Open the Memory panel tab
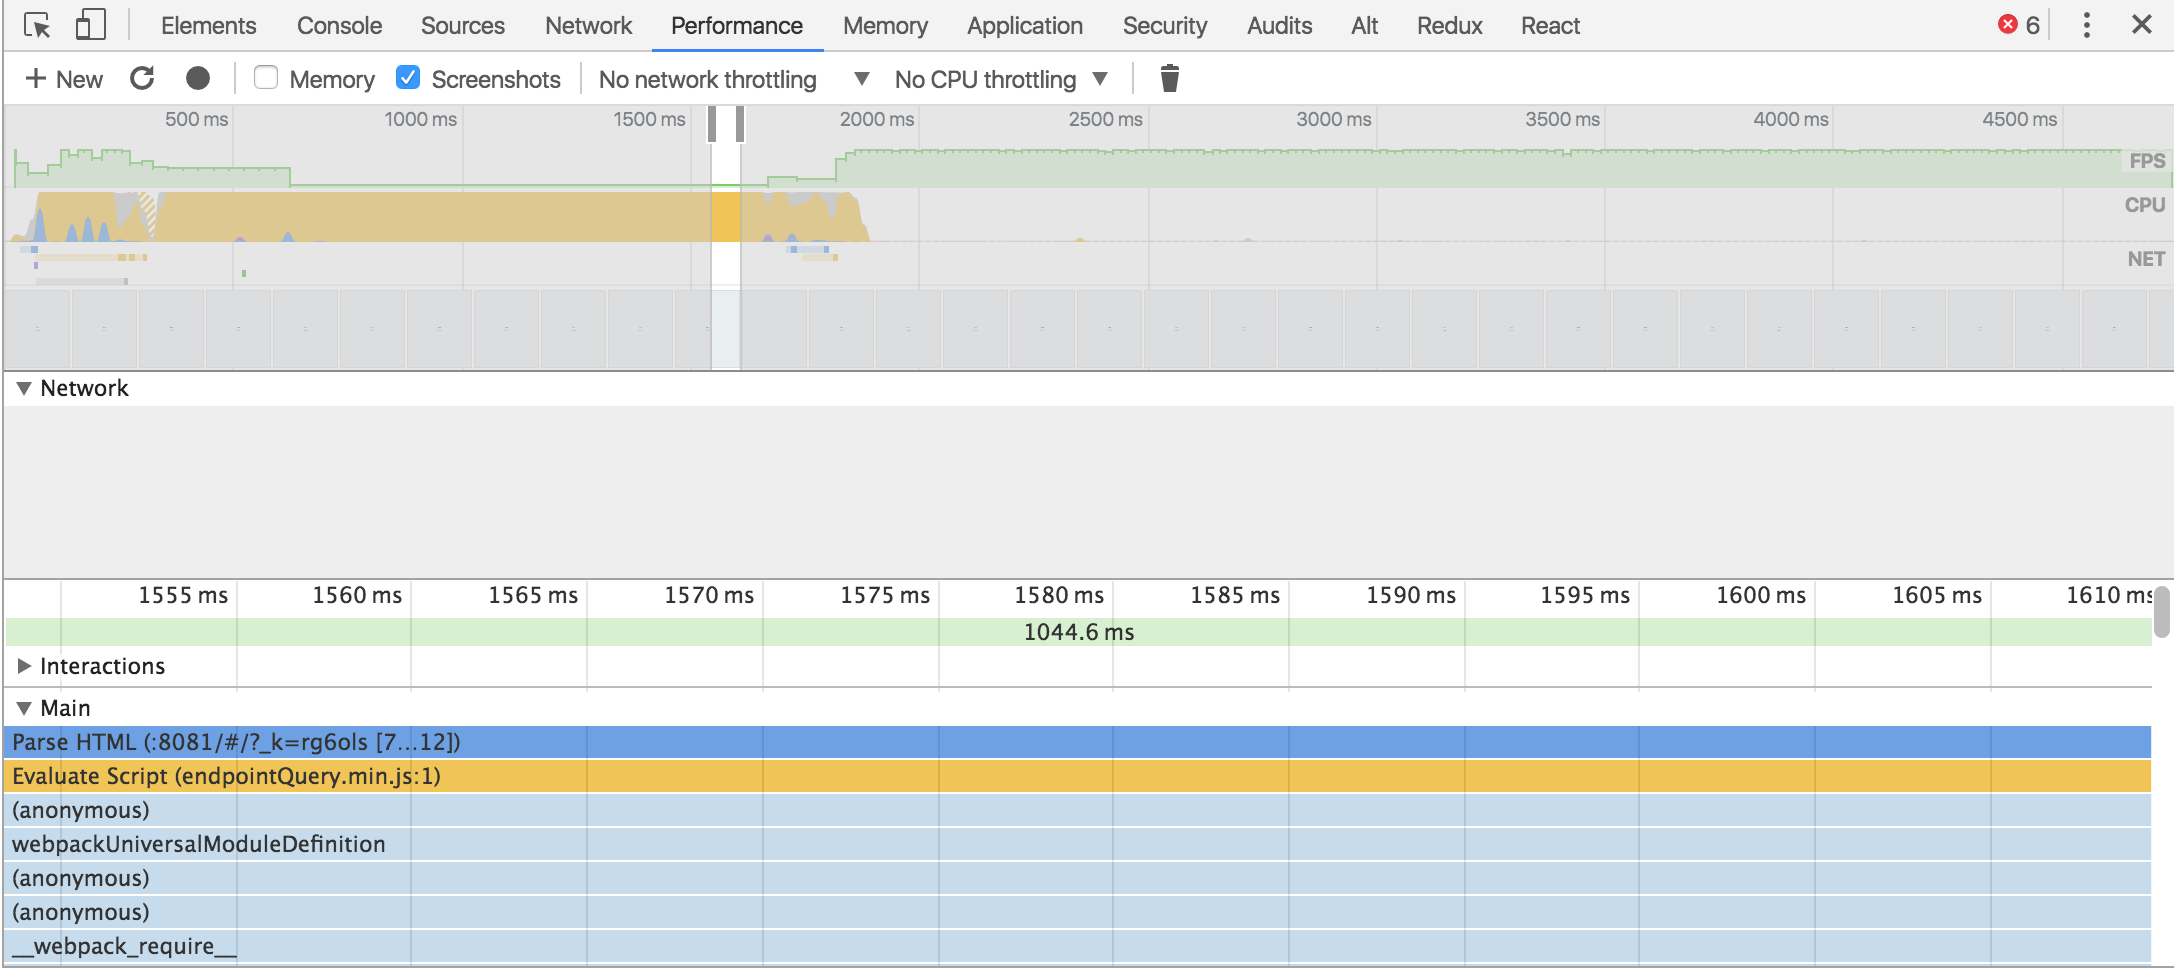The image size is (2174, 968). [885, 26]
